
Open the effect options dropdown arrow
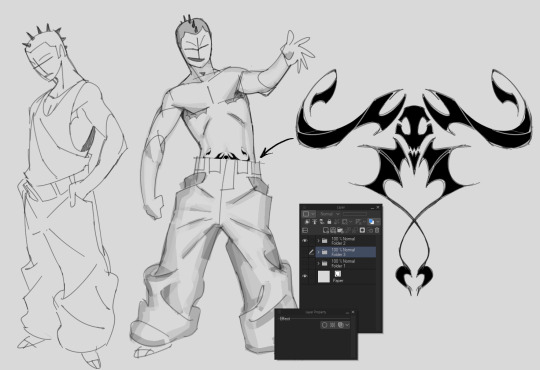coord(347,325)
